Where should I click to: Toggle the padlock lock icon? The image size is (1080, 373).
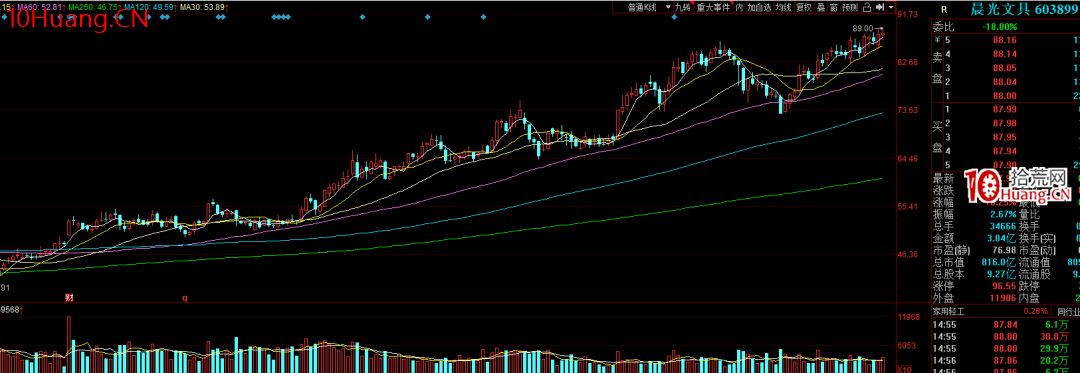pos(867,7)
